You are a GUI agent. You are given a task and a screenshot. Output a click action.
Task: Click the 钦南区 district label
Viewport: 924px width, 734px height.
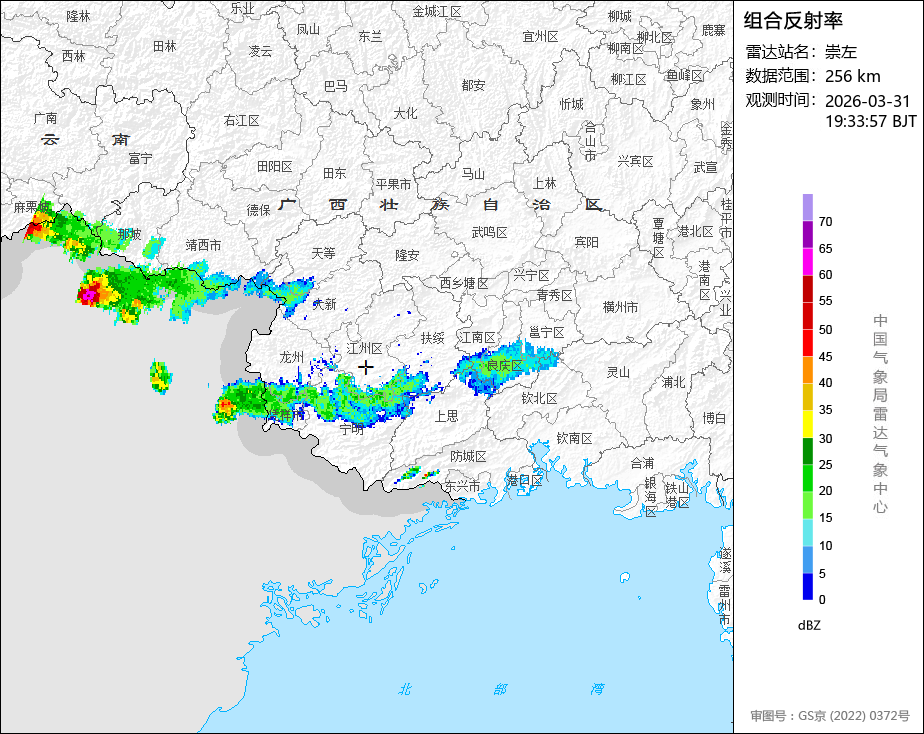pos(575,438)
